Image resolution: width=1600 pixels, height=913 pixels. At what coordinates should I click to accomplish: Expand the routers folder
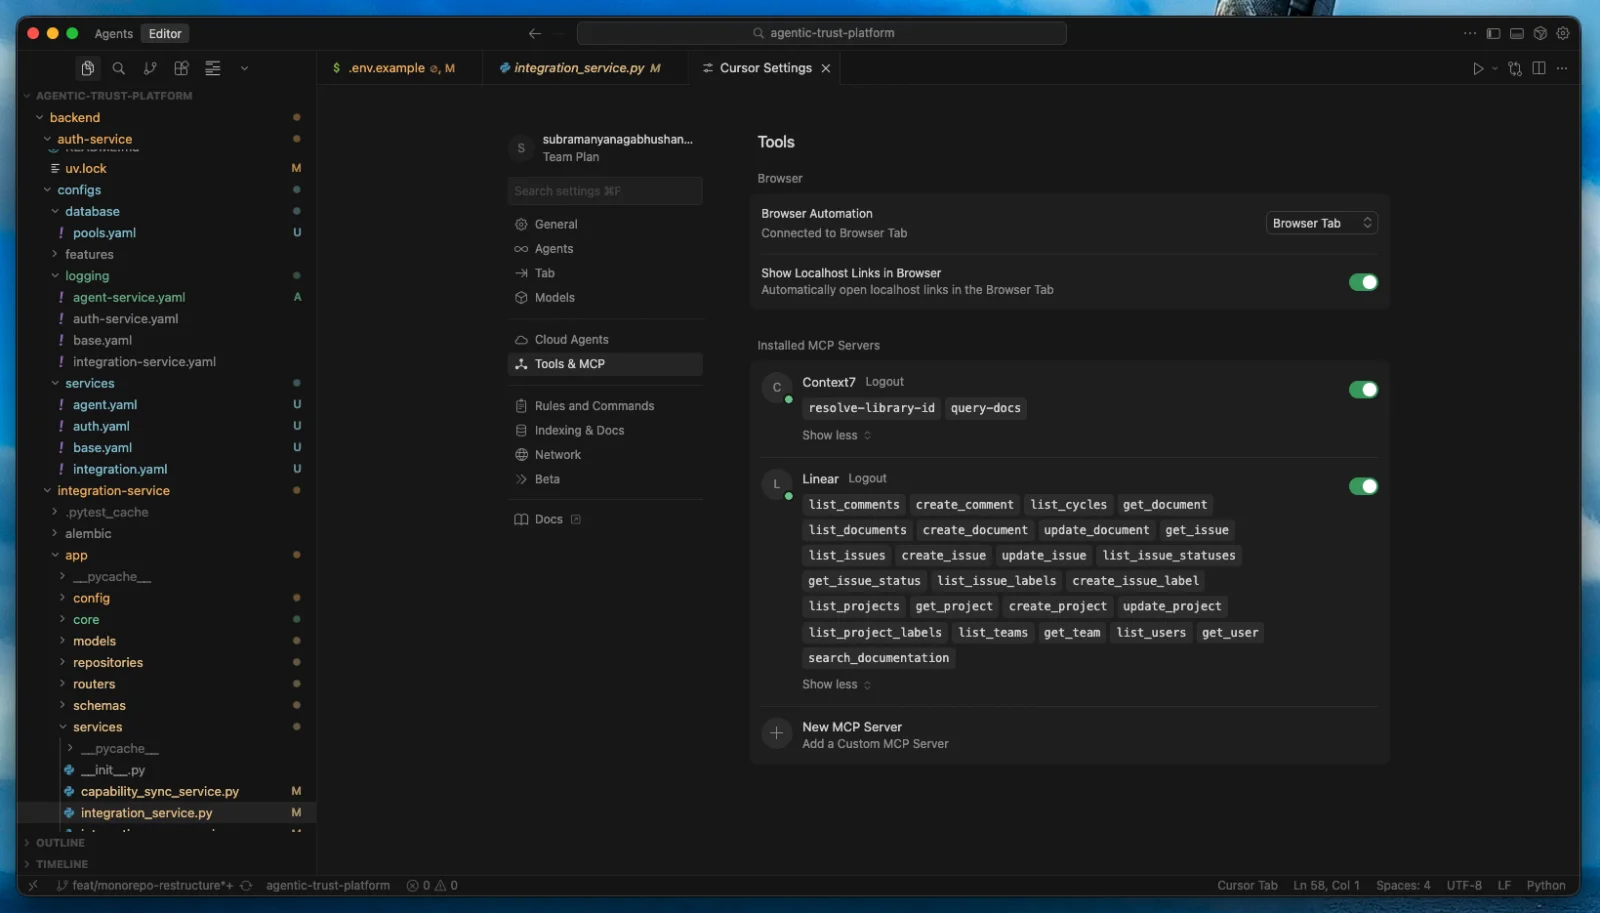(94, 684)
